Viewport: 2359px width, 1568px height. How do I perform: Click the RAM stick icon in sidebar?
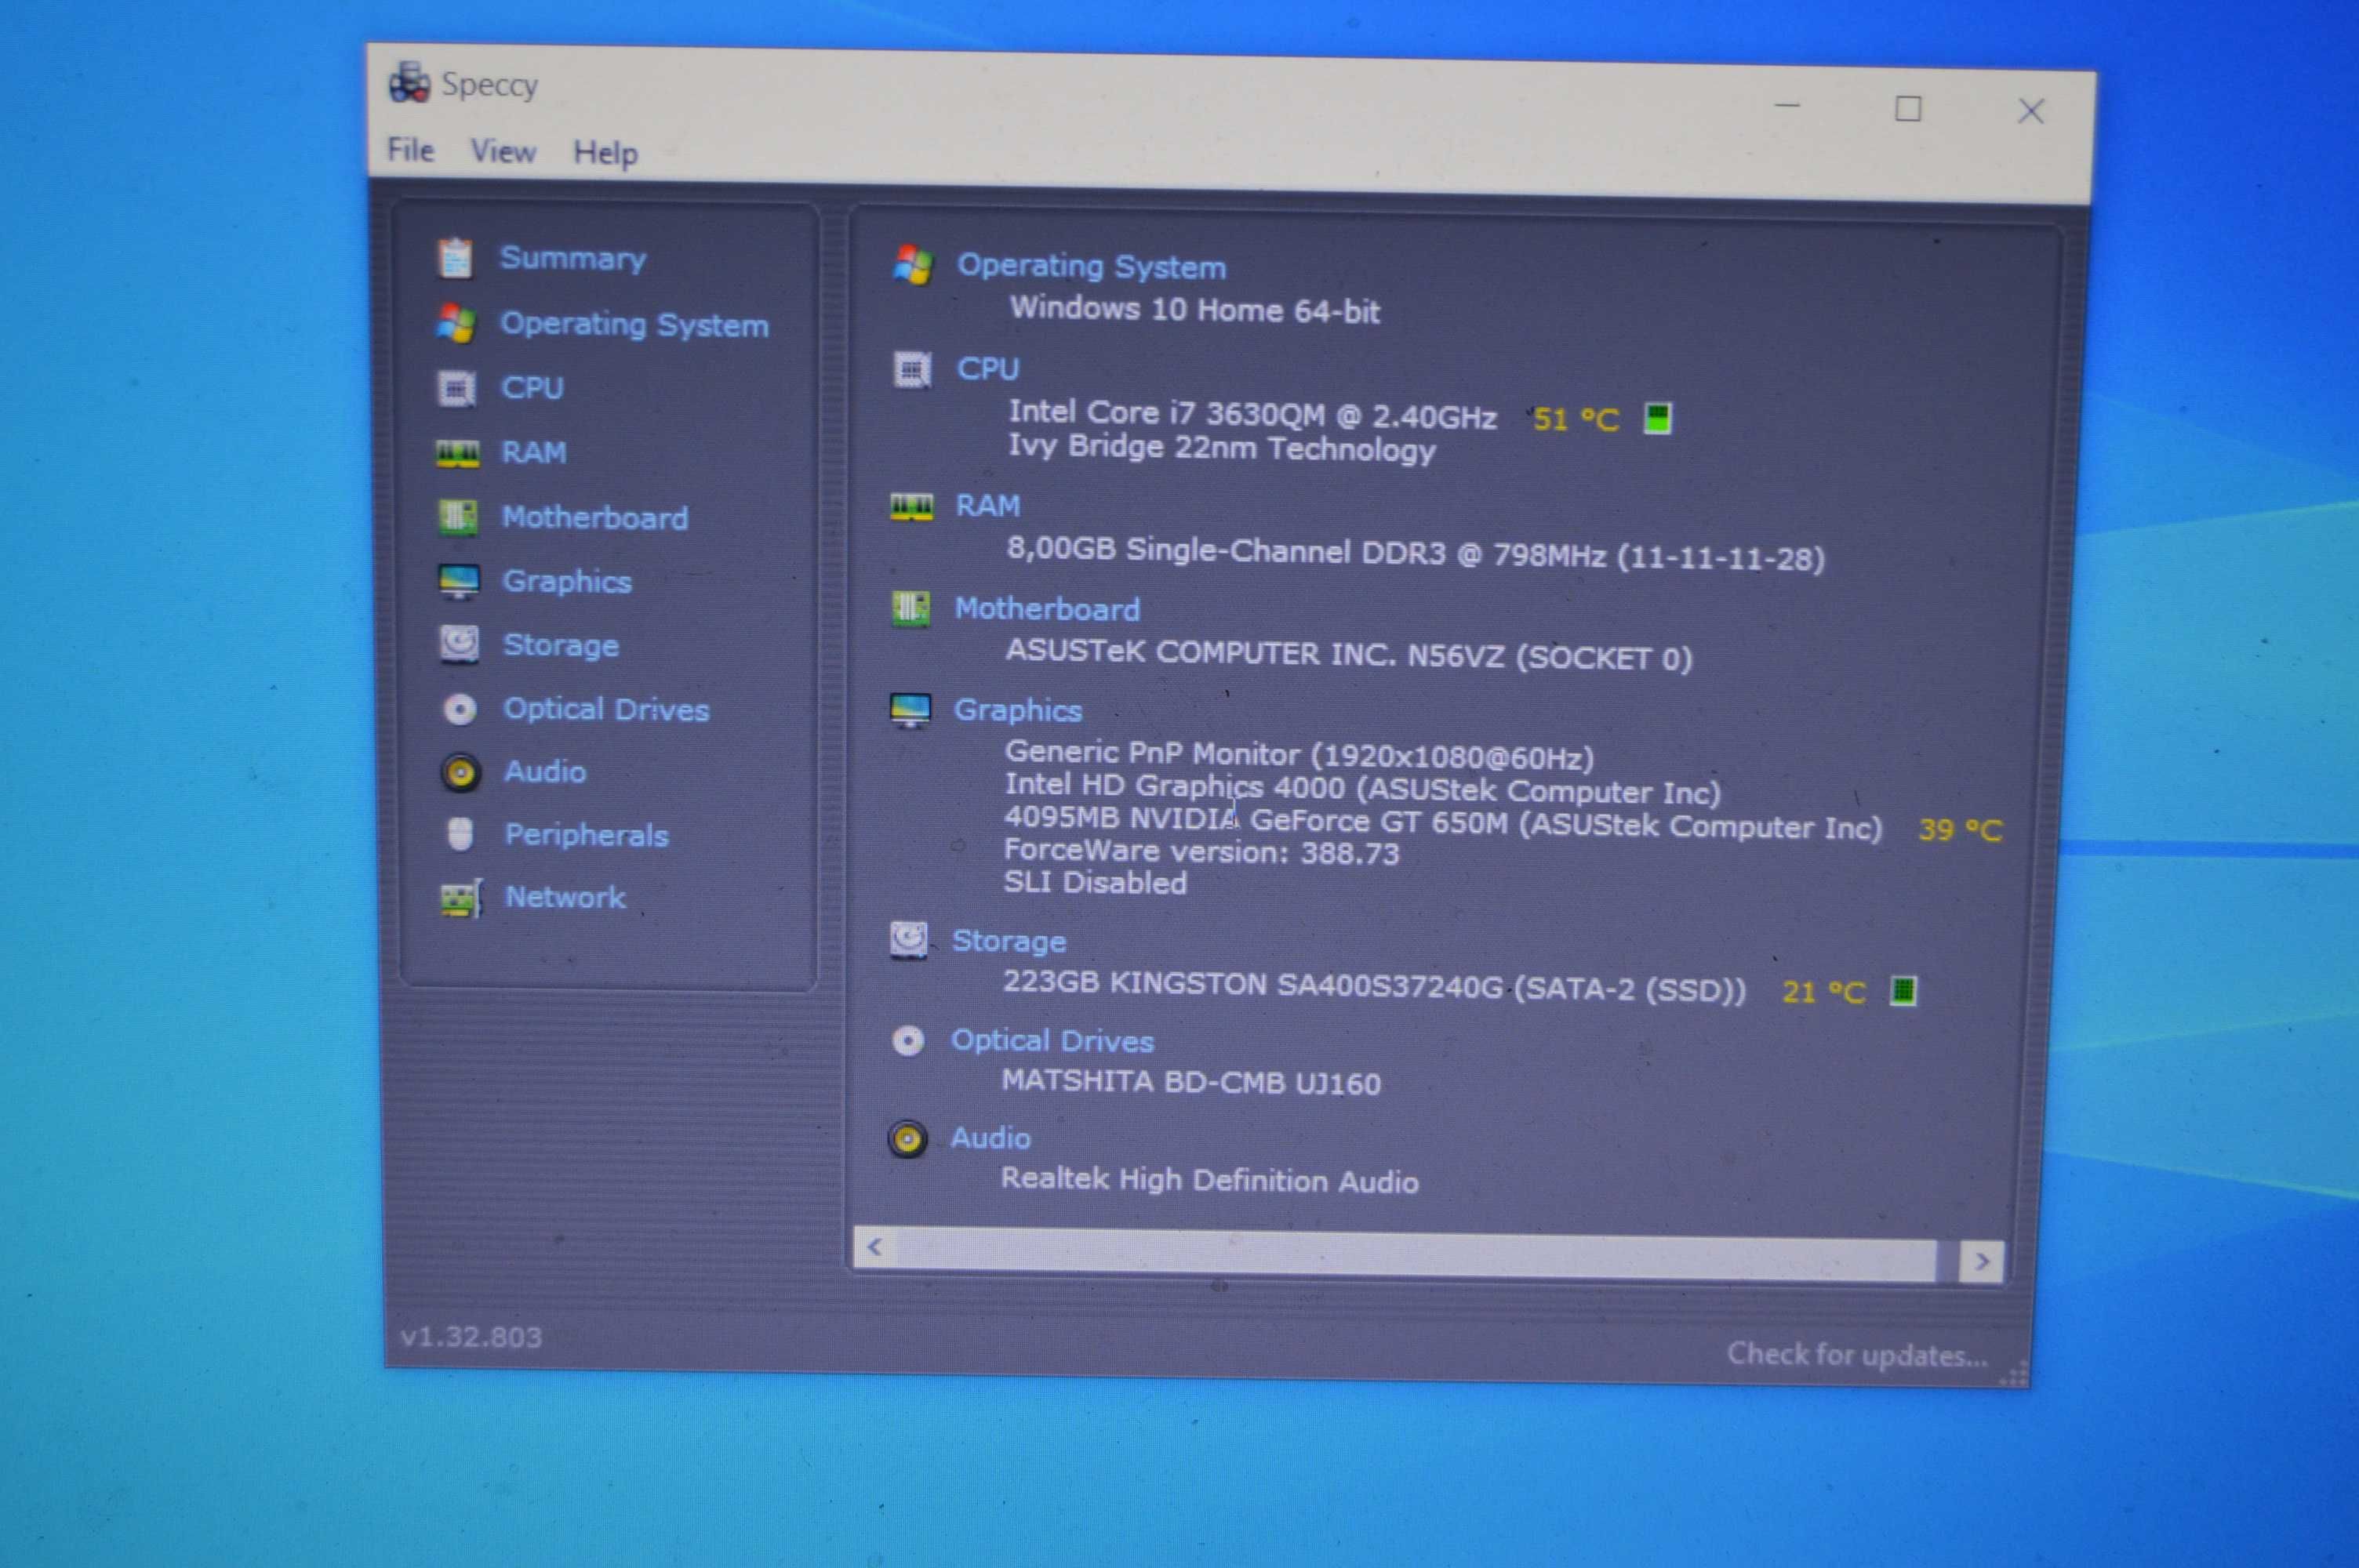click(458, 453)
